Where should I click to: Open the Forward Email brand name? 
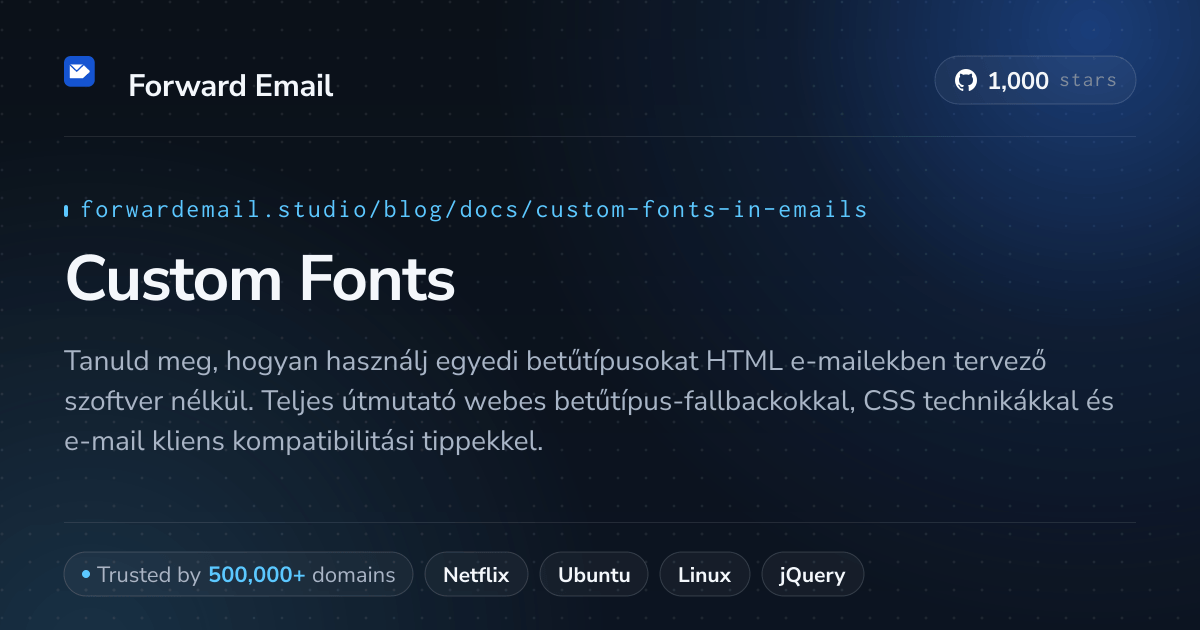pos(231,86)
